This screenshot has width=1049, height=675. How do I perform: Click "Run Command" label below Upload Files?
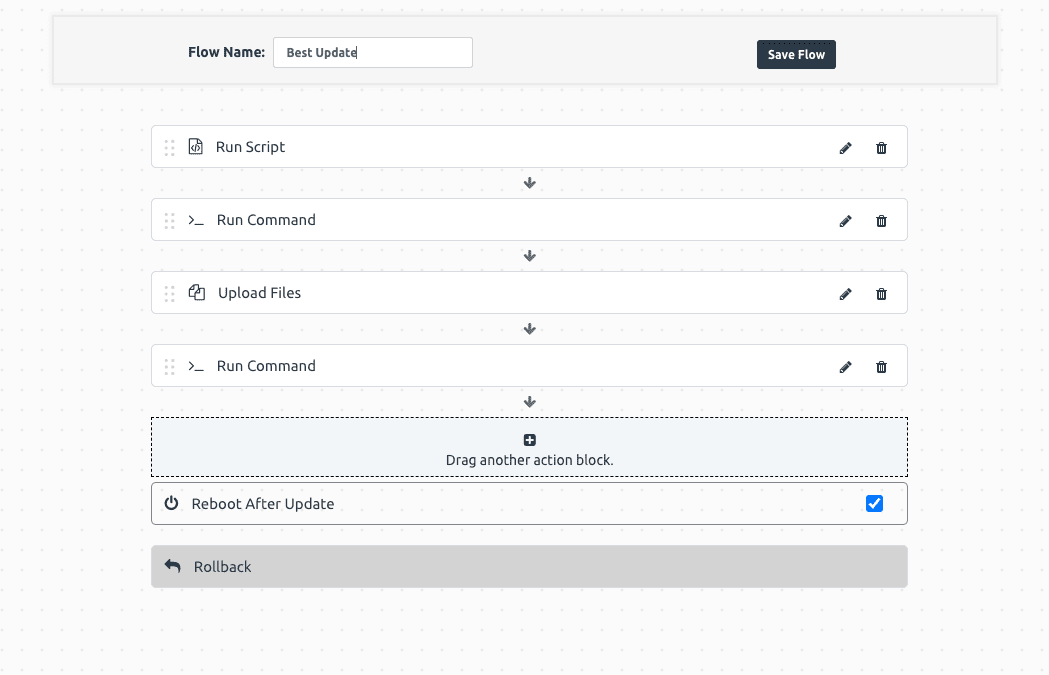tap(266, 366)
